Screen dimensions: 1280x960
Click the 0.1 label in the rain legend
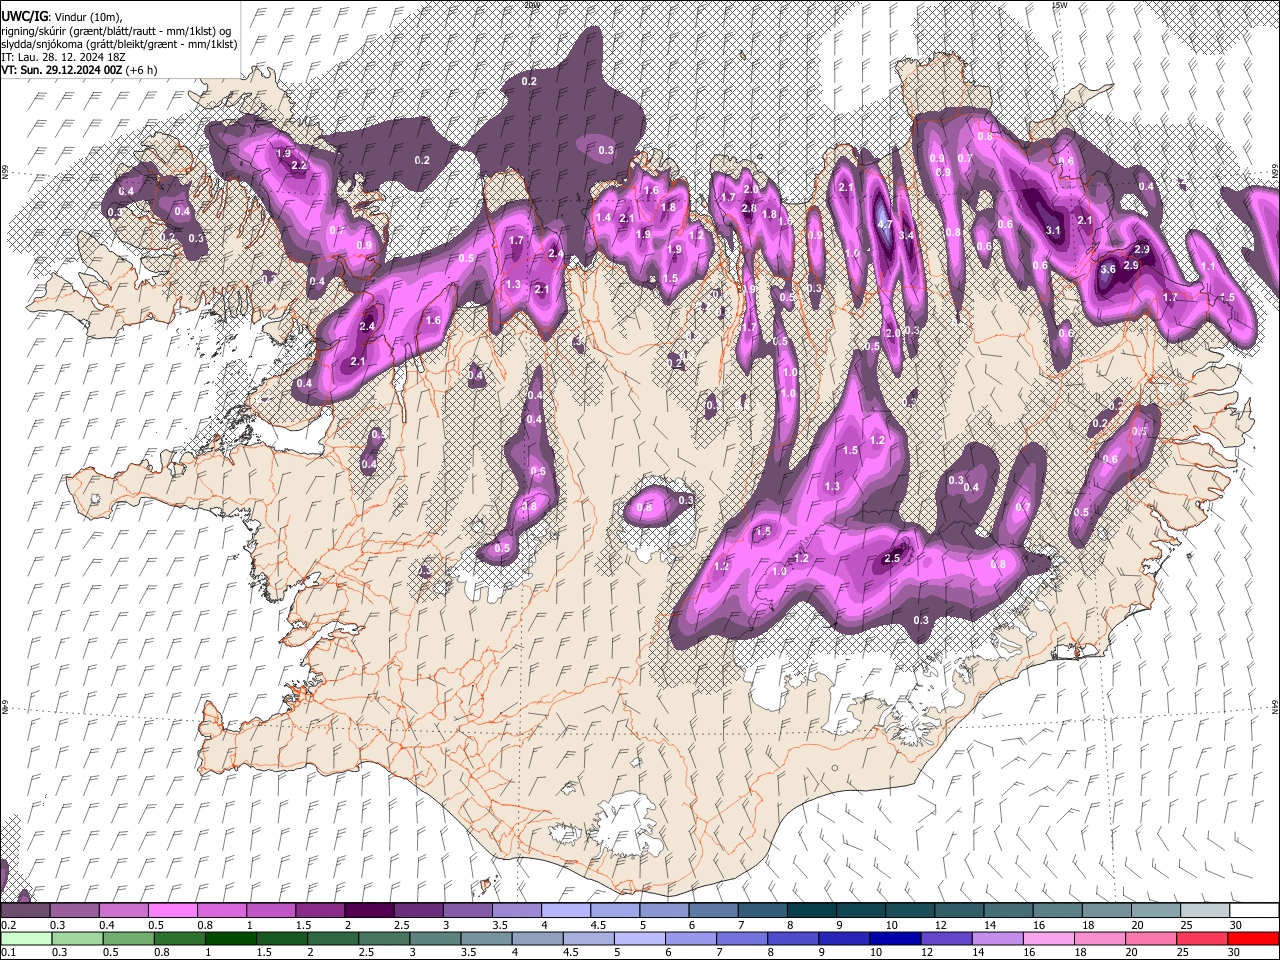pos(8,952)
